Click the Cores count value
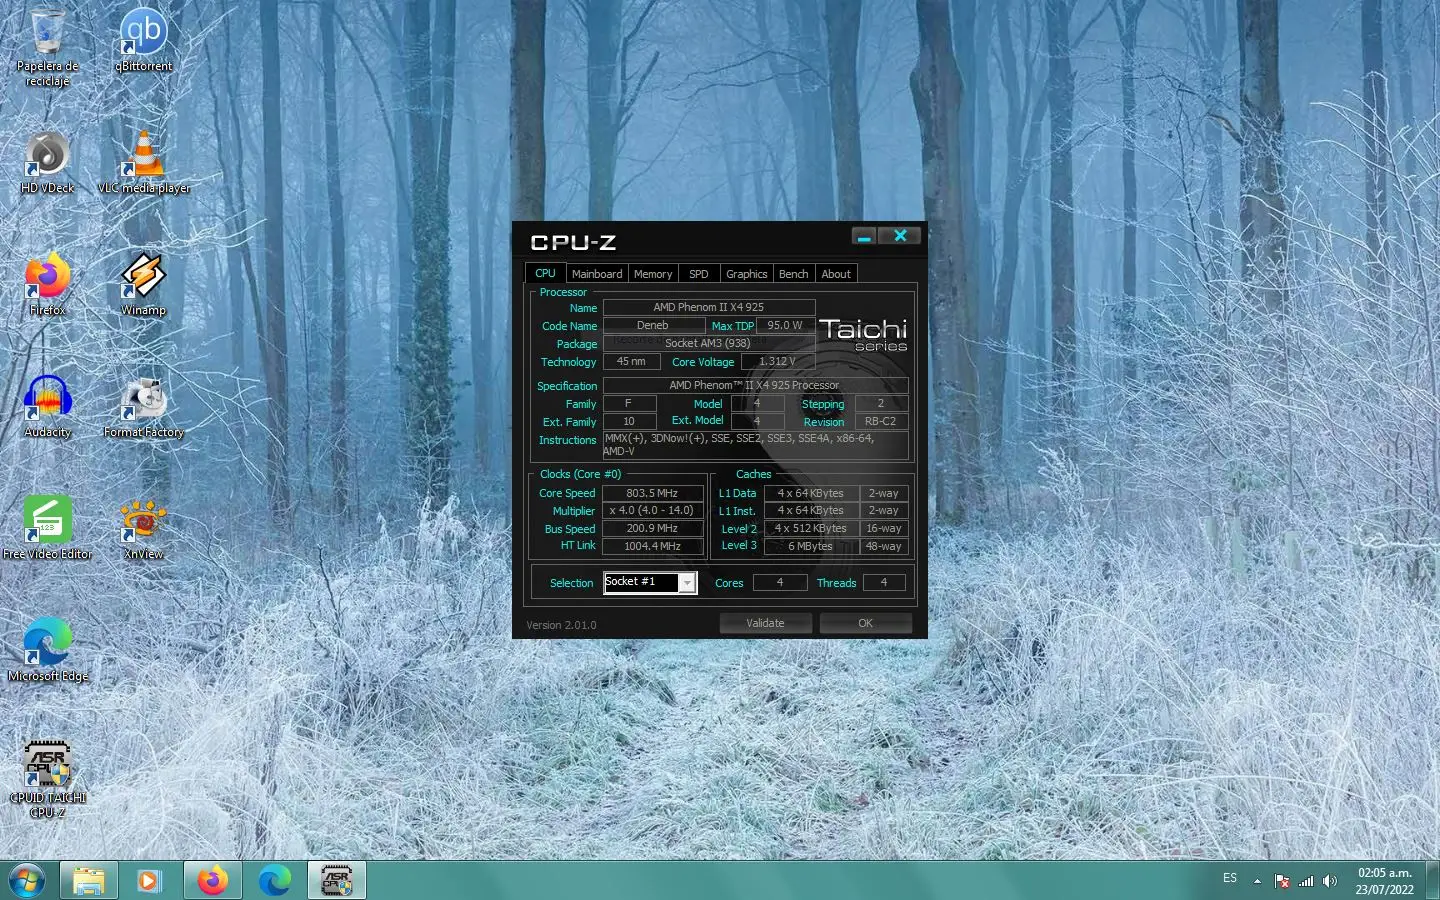This screenshot has width=1440, height=900. coord(780,582)
